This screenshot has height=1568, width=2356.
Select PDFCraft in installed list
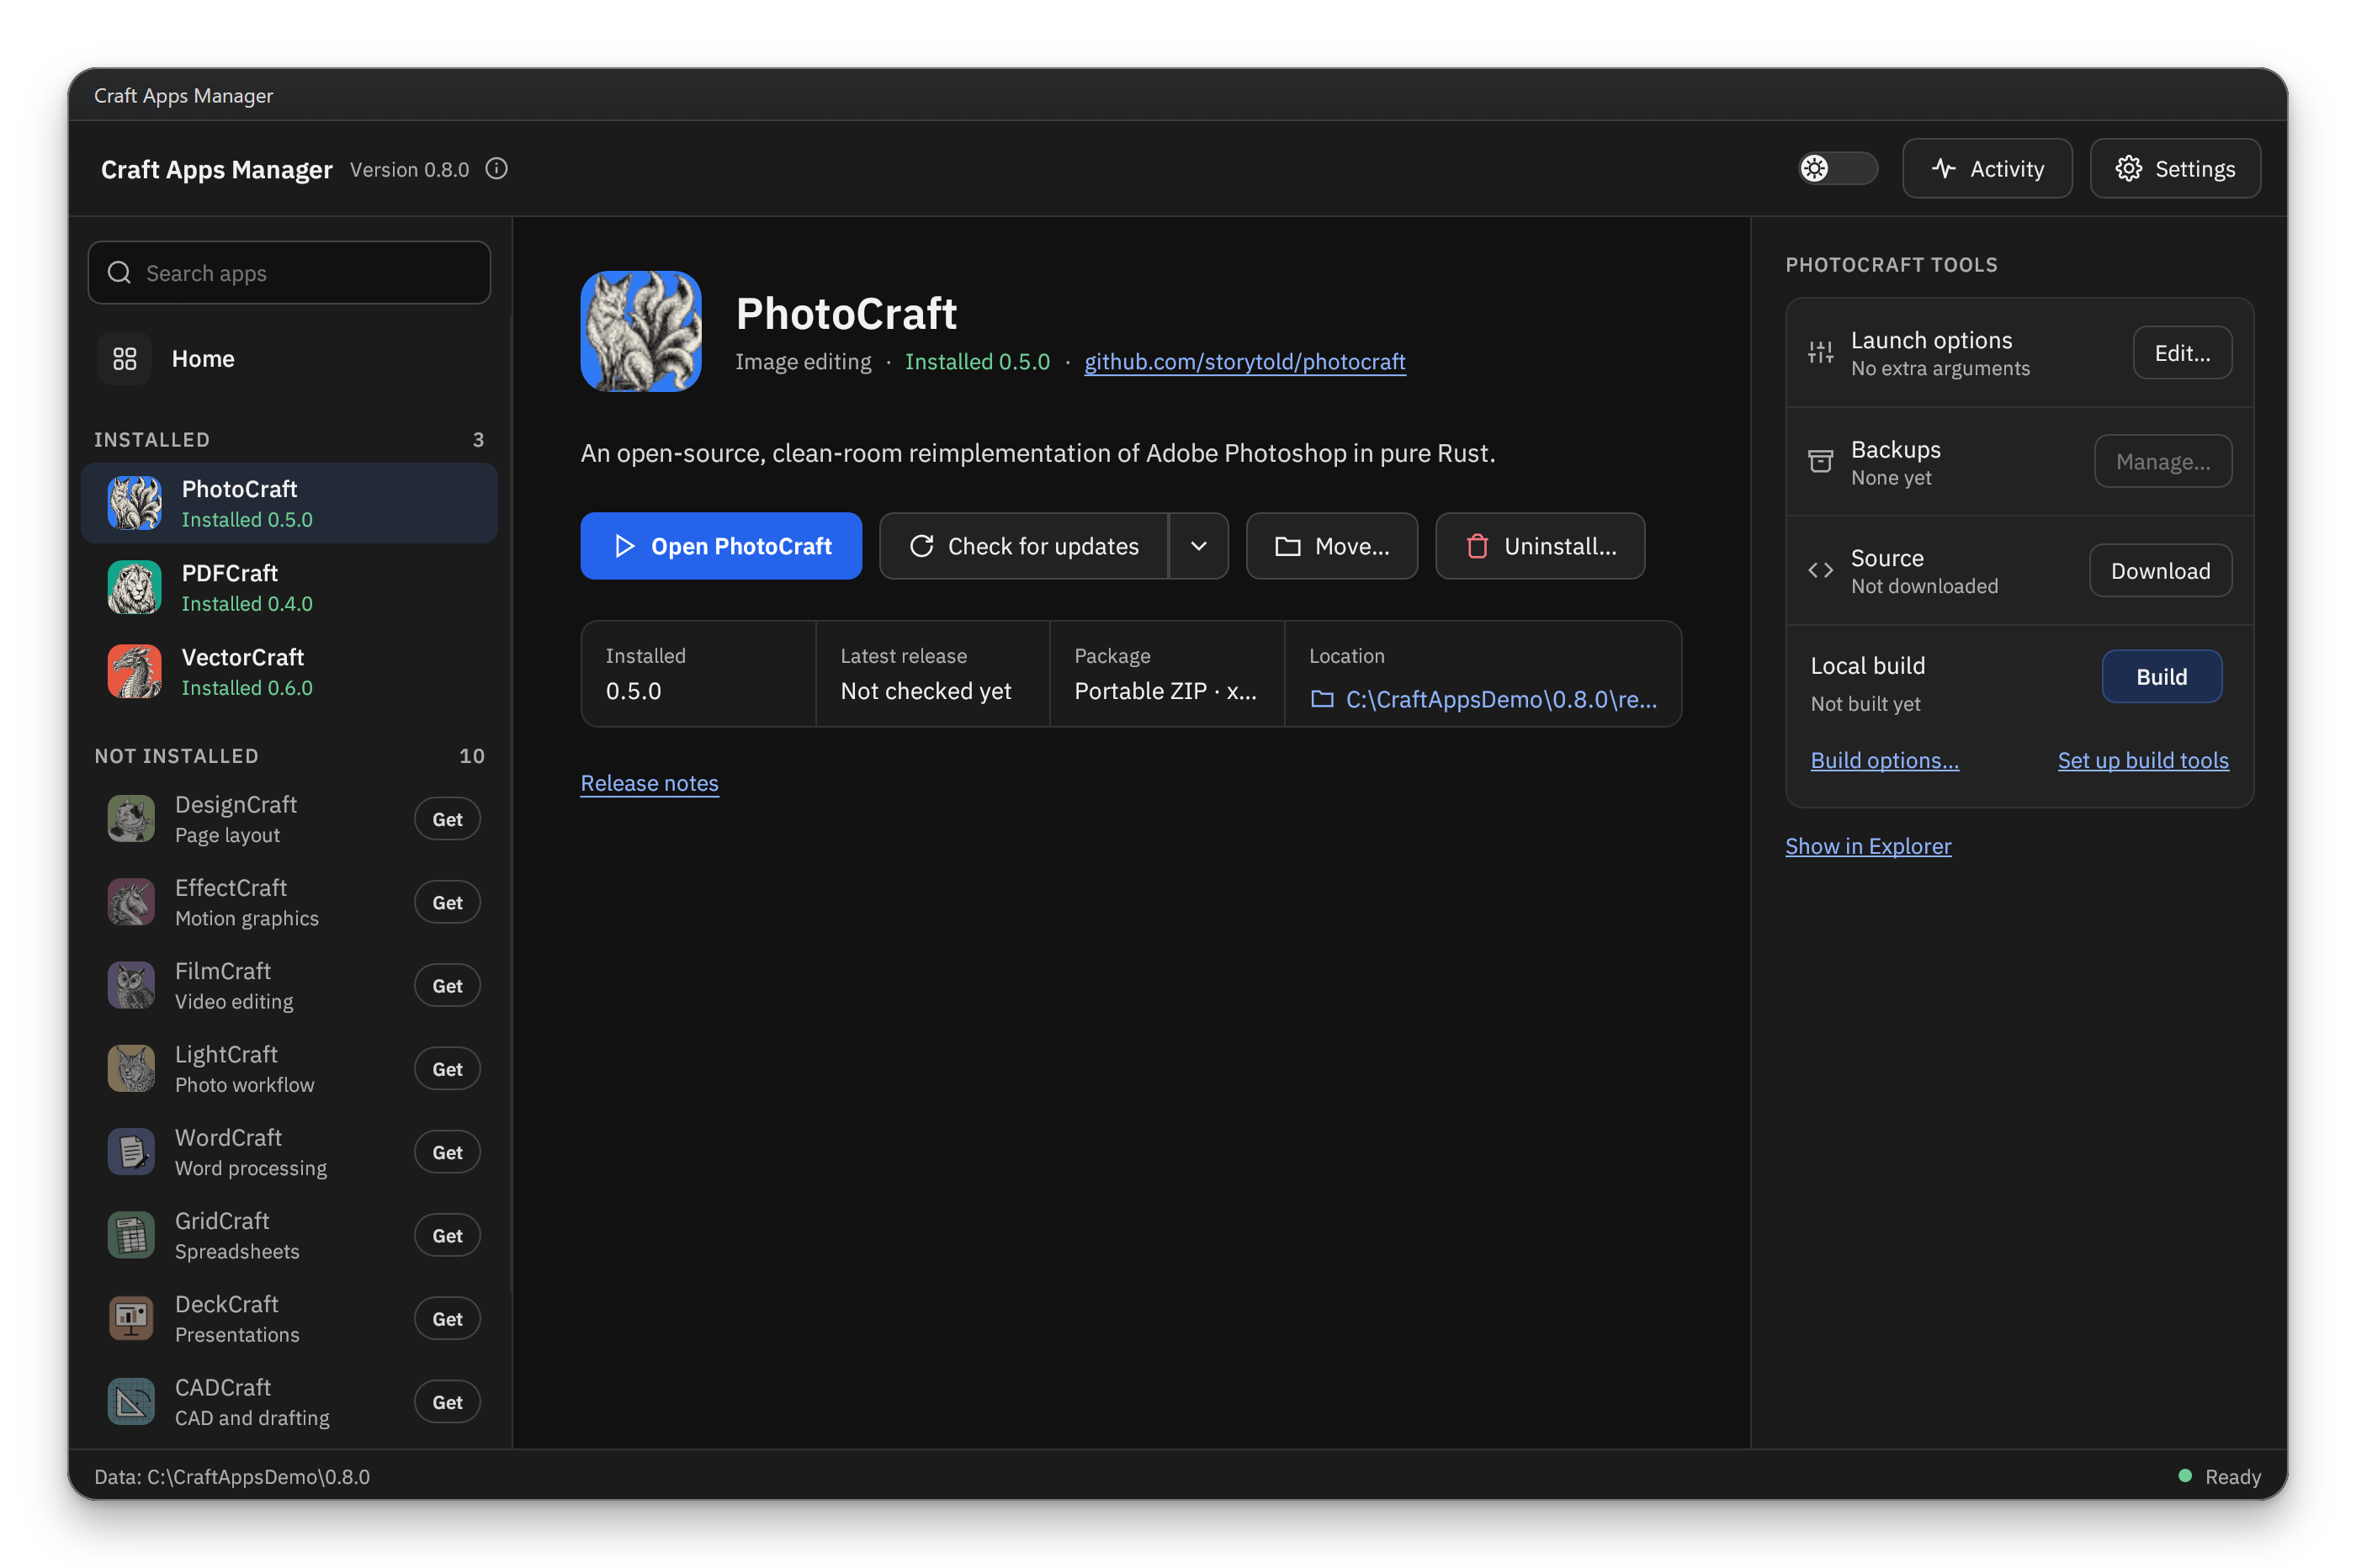(289, 587)
